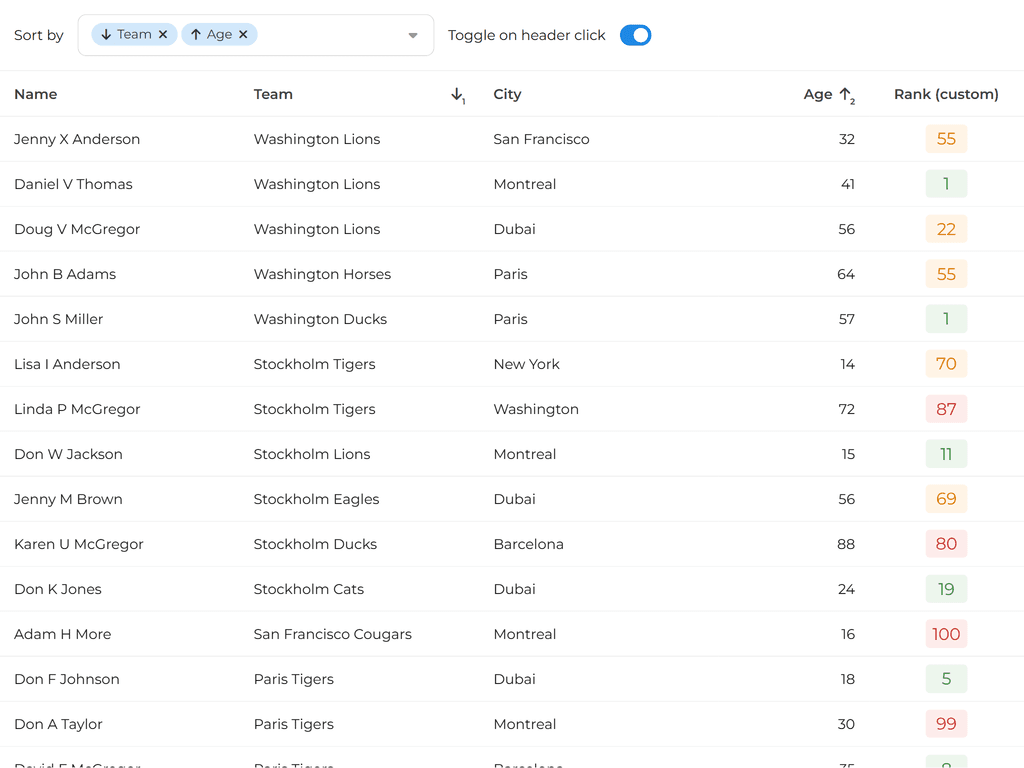Select the Karen U McGregor row

[x=79, y=544]
